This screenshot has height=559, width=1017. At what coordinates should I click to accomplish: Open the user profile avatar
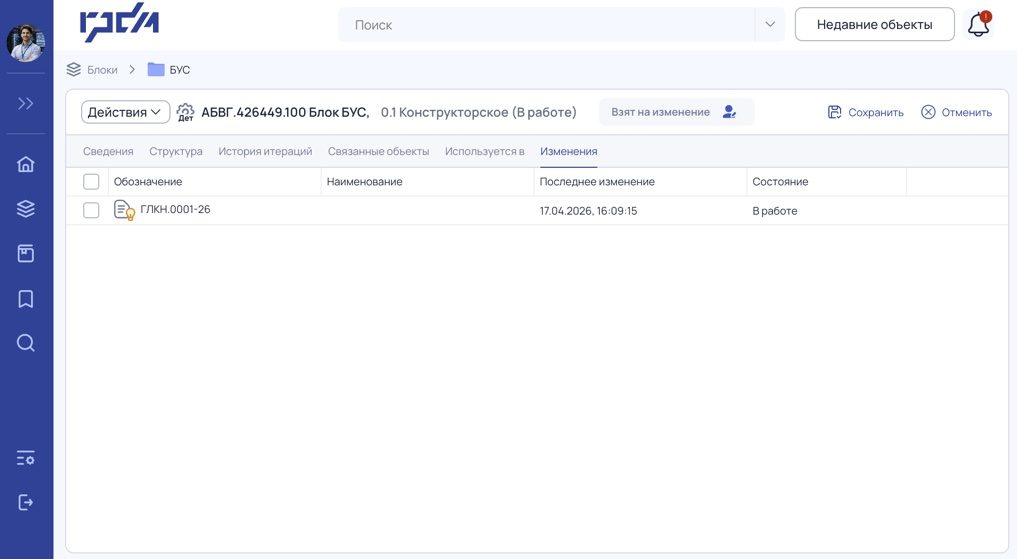[25, 43]
